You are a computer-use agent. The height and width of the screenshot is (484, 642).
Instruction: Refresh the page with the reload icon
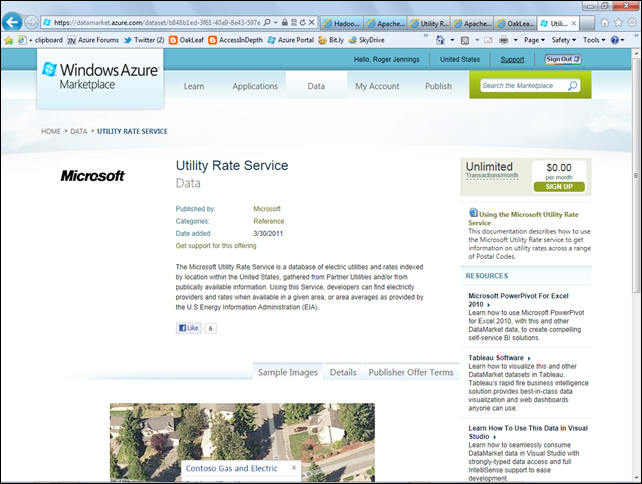tap(303, 23)
